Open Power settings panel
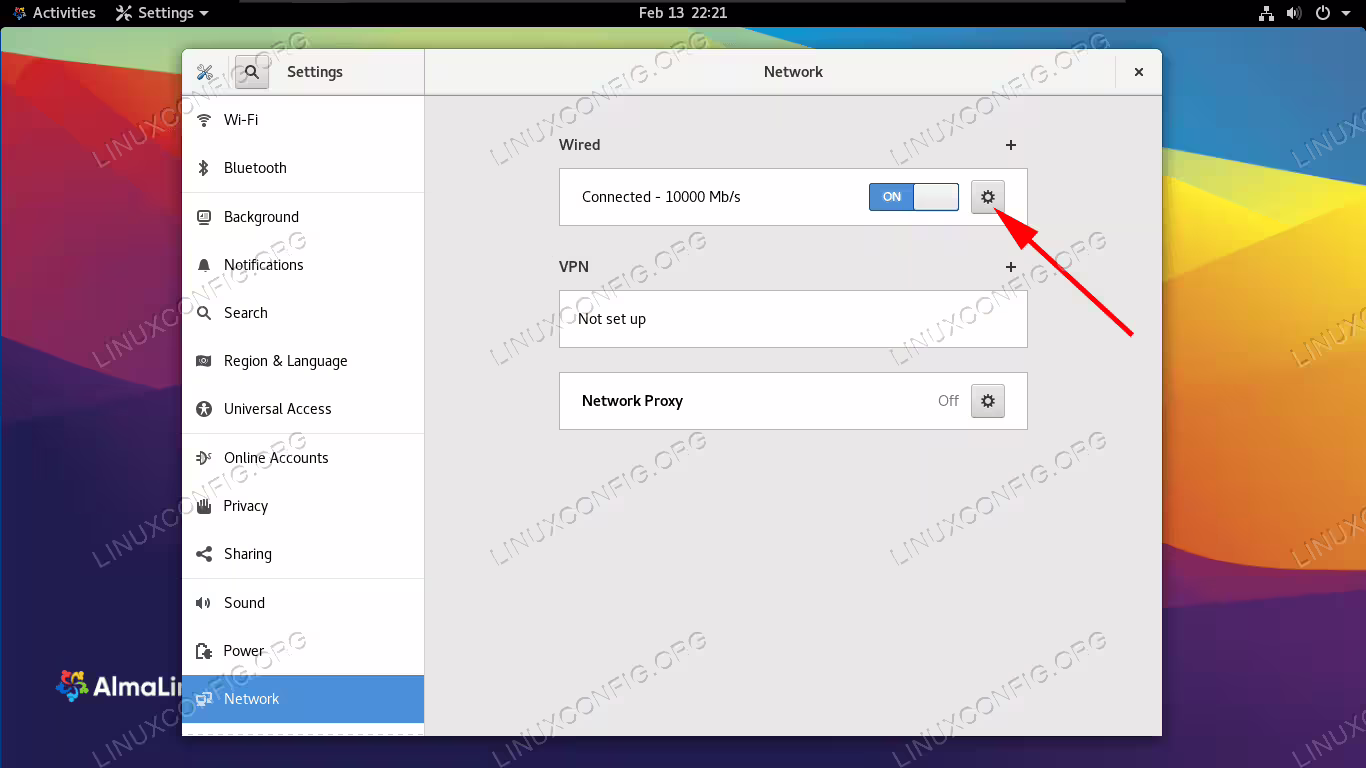This screenshot has width=1366, height=768. pyautogui.click(x=303, y=651)
